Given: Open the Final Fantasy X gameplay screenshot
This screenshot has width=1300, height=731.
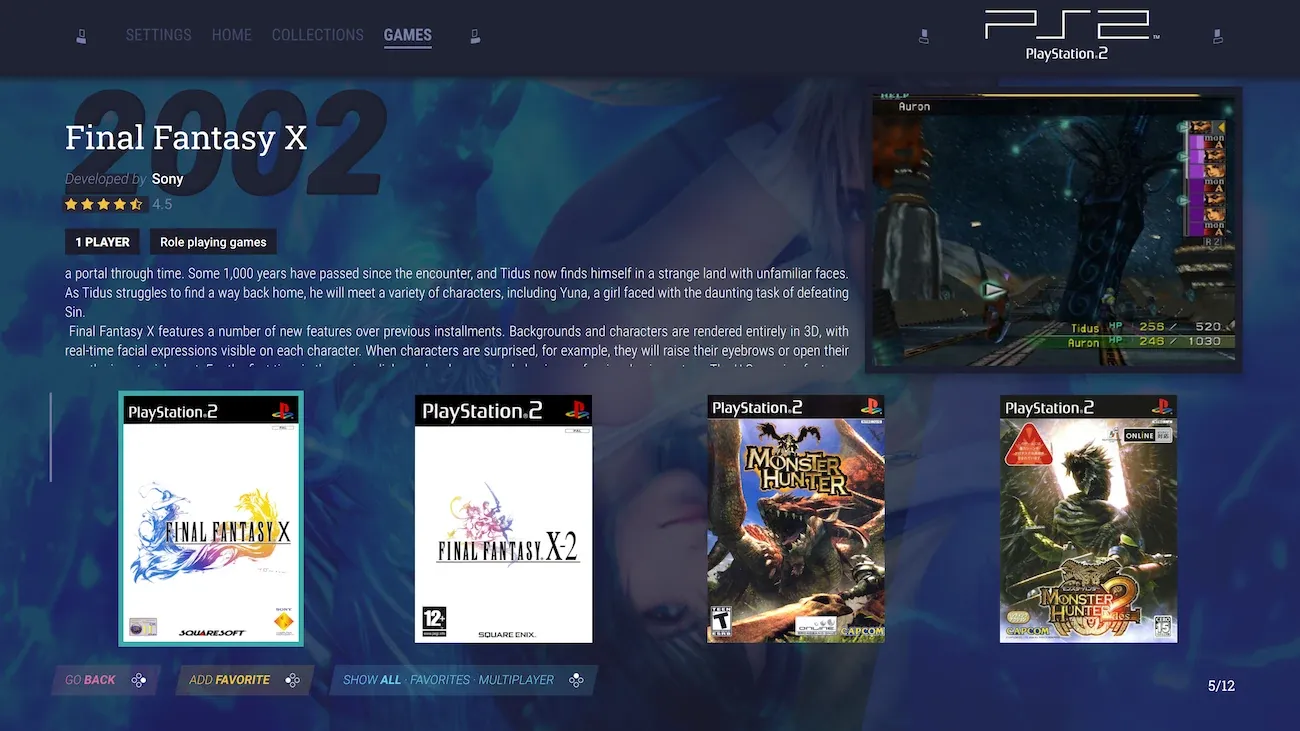Looking at the screenshot, I should [1053, 230].
